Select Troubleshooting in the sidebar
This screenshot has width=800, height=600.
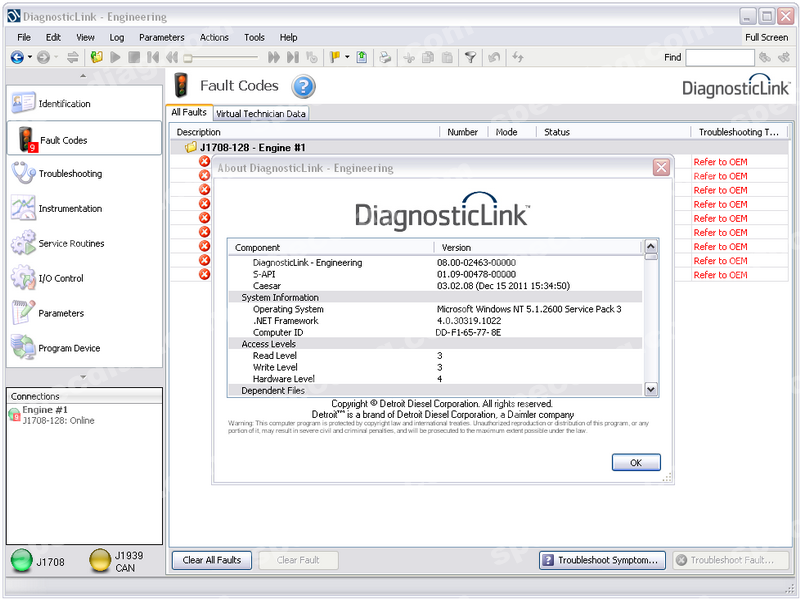(x=70, y=174)
